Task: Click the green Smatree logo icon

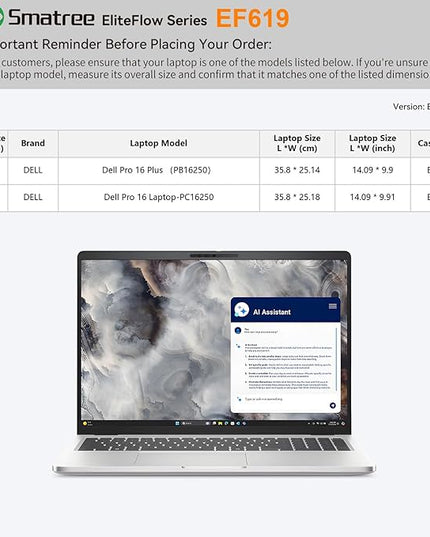Action: 2,17
